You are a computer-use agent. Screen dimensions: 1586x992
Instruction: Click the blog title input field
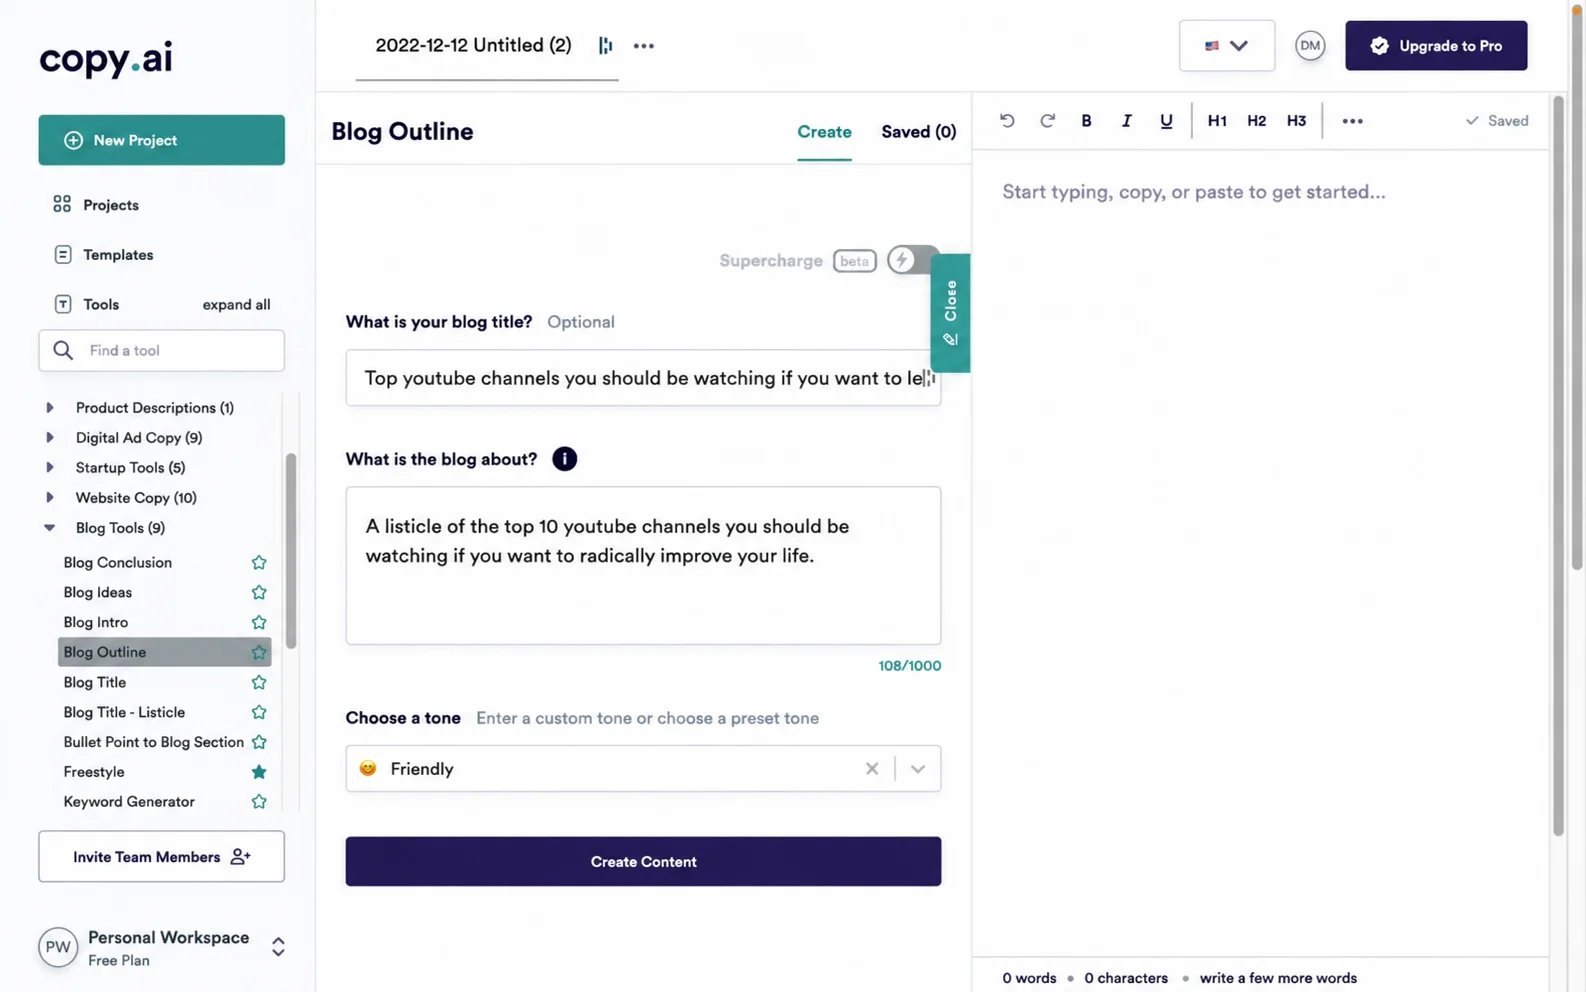[643, 378]
